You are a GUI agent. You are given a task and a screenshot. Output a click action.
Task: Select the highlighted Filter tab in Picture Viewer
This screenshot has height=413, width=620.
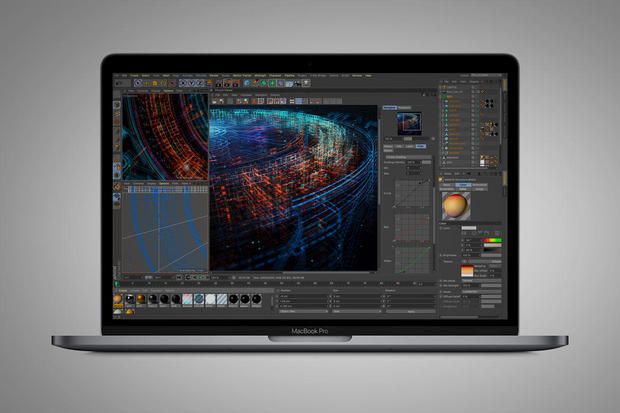pyautogui.click(x=421, y=146)
